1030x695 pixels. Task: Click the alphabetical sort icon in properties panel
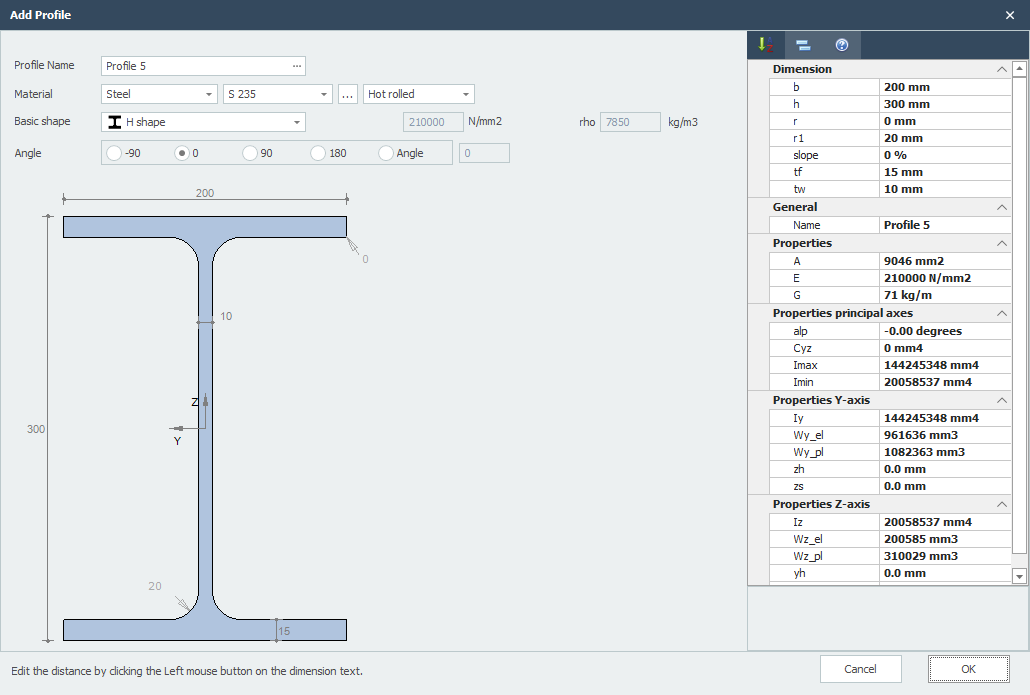(x=765, y=45)
